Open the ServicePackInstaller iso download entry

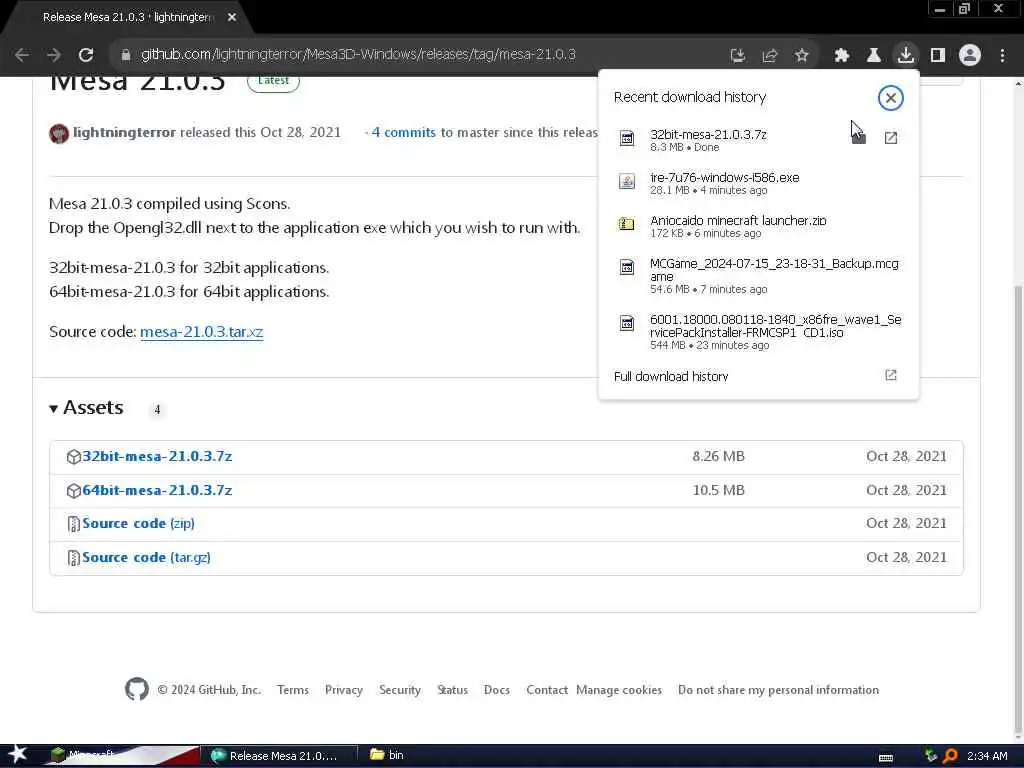click(758, 332)
